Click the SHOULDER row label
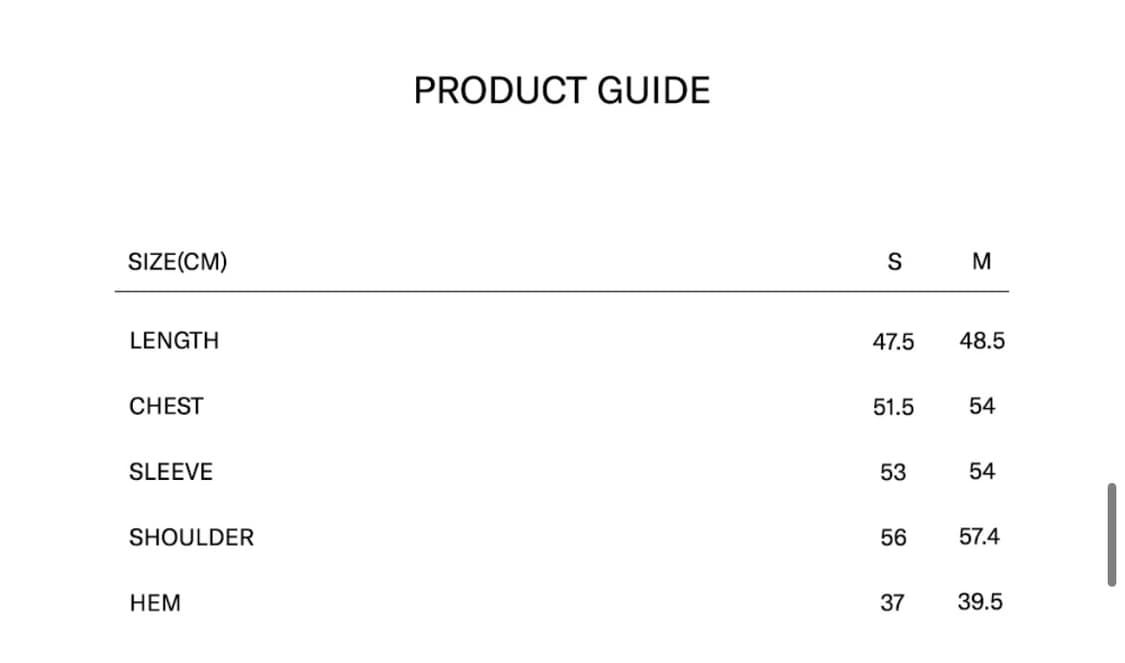This screenshot has width=1125, height=663. coord(191,537)
